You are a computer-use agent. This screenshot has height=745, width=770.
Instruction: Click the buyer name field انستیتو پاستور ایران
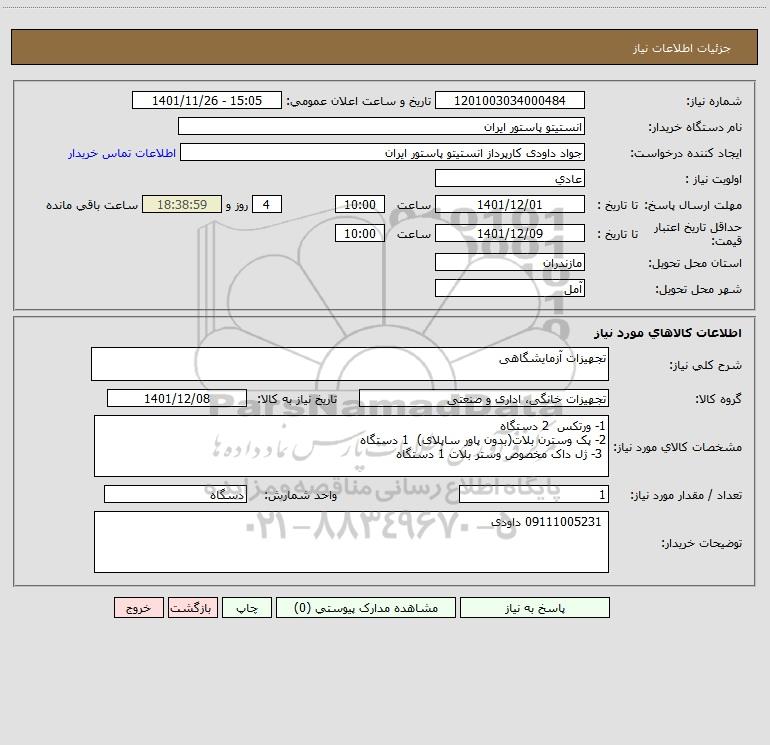381,126
